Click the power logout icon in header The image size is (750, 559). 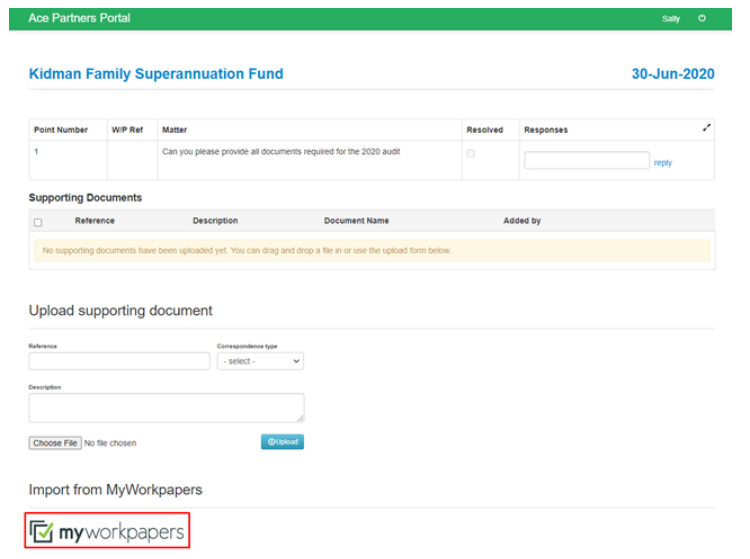[x=702, y=19]
